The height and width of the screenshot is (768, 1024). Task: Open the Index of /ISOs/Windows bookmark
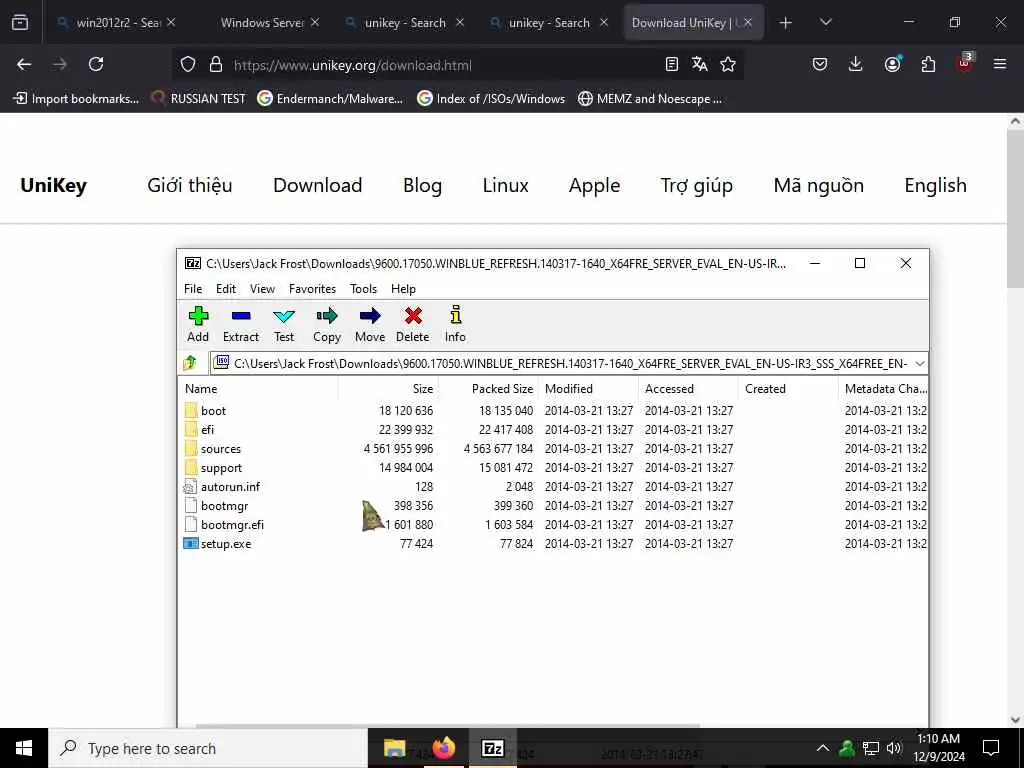491,99
